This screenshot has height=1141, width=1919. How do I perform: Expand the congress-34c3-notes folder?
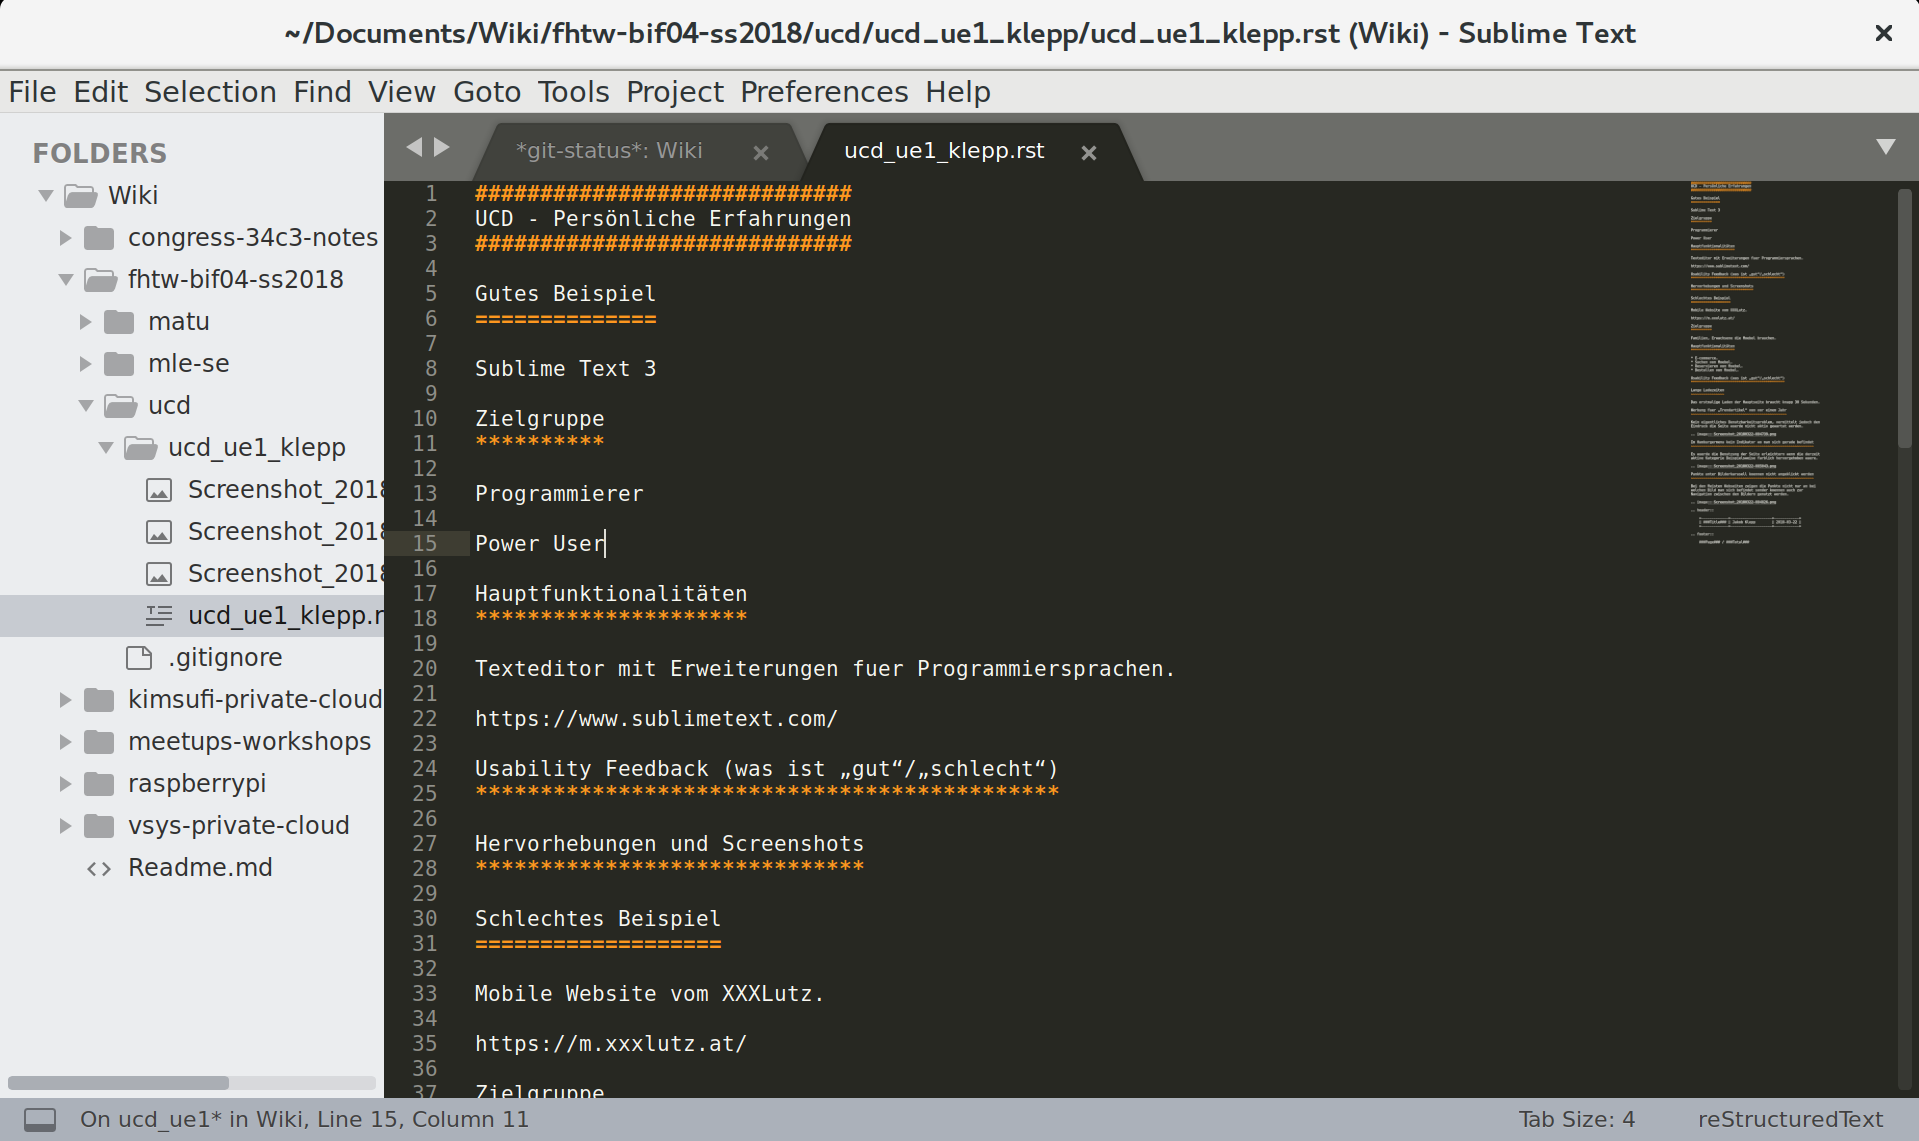(x=66, y=238)
